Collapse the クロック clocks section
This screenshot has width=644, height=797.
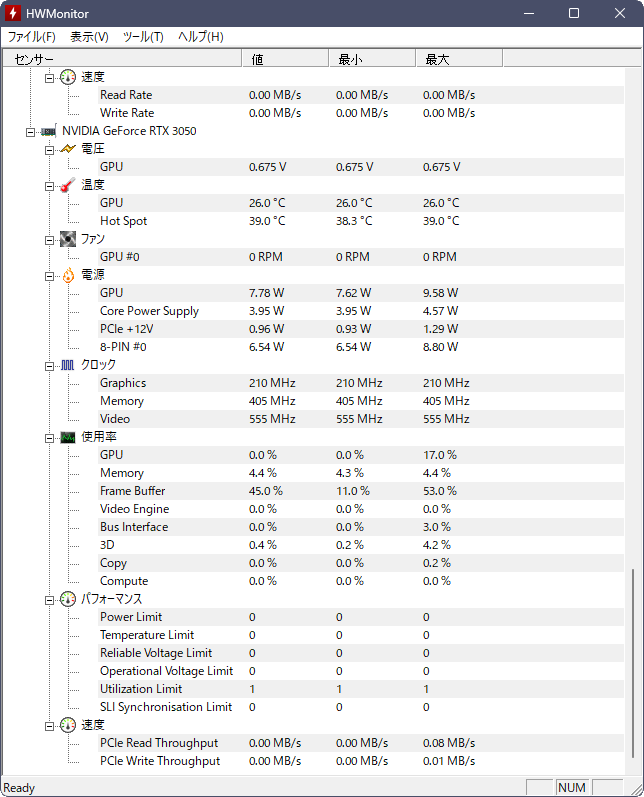[x=49, y=366]
